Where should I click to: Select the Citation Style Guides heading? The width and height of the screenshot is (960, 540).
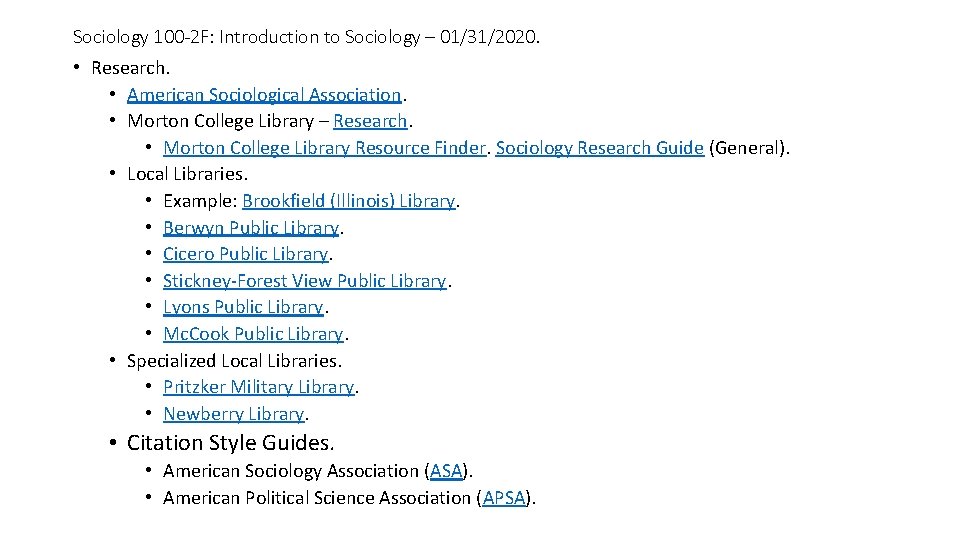click(x=231, y=442)
